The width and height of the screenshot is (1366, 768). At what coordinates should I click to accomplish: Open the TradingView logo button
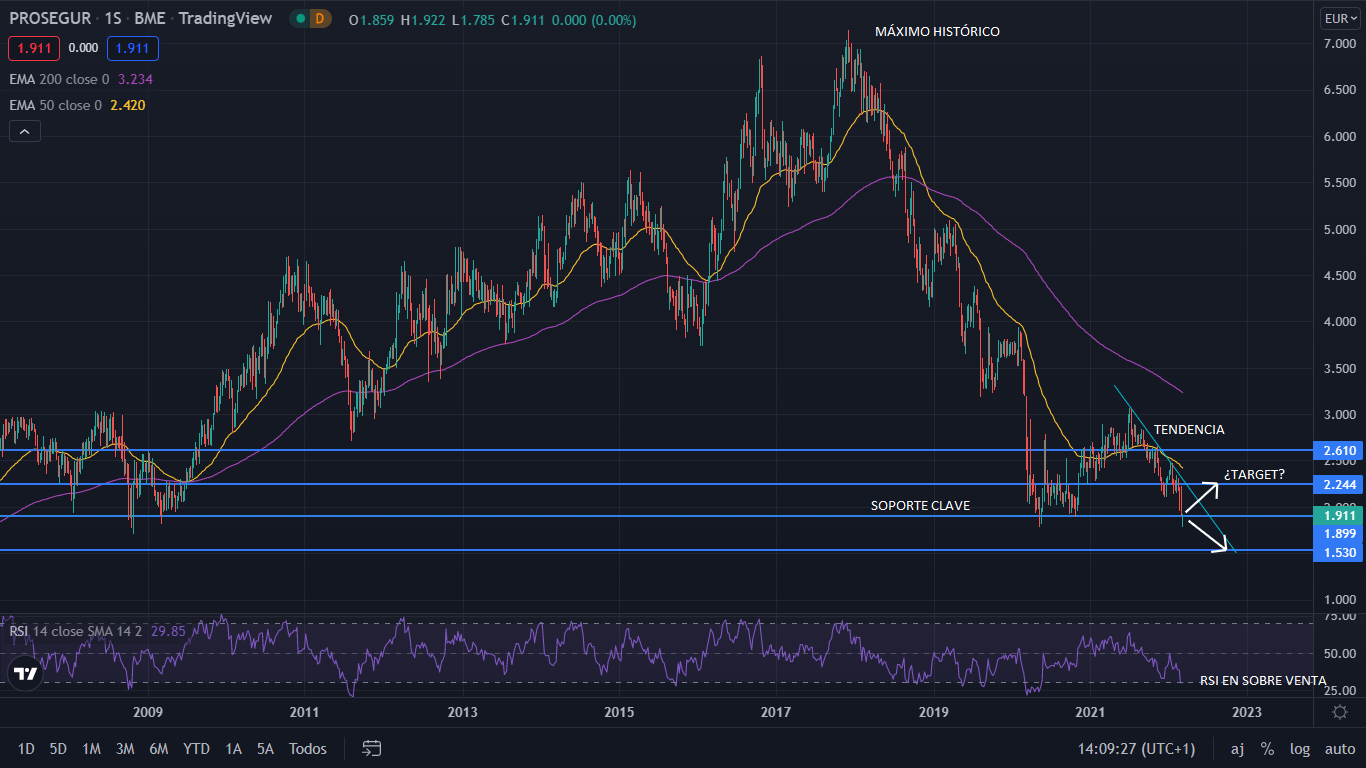point(27,673)
